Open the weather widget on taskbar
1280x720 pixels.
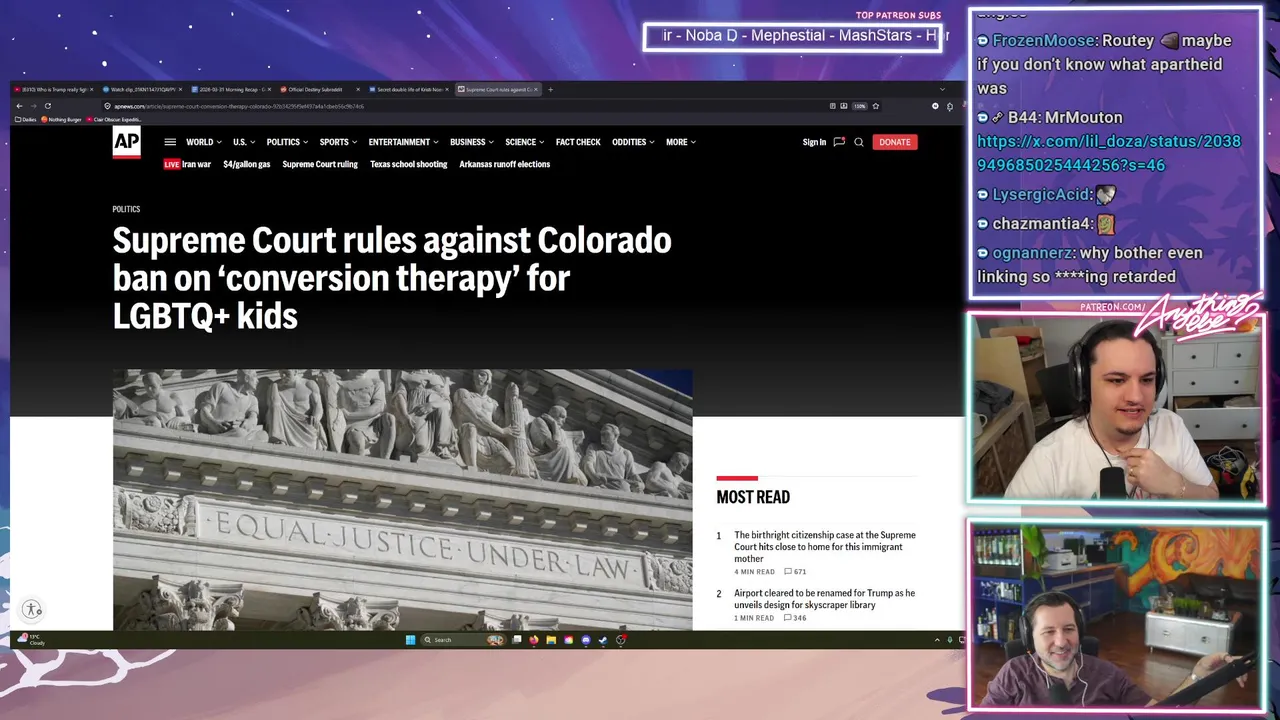[31, 639]
